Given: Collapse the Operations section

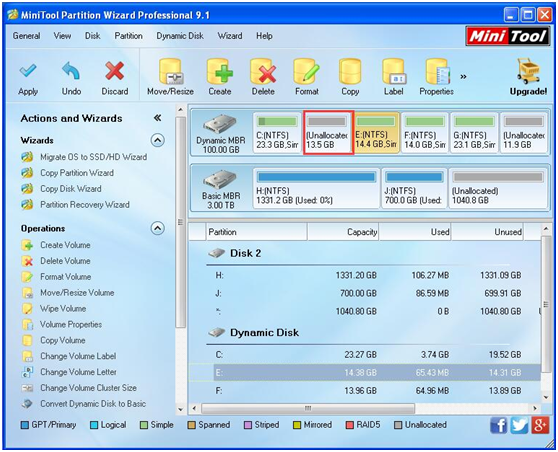Looking at the screenshot, I should pos(158,228).
